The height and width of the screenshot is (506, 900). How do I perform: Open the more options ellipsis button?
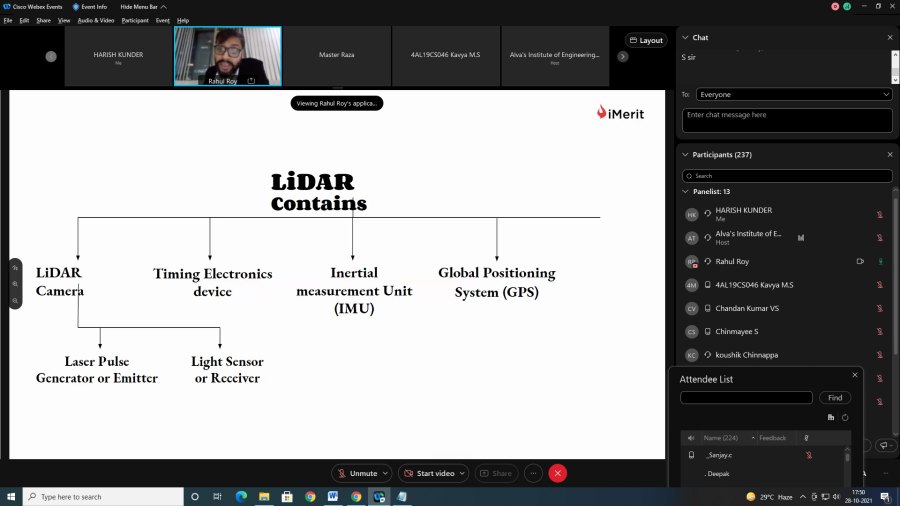pos(534,473)
